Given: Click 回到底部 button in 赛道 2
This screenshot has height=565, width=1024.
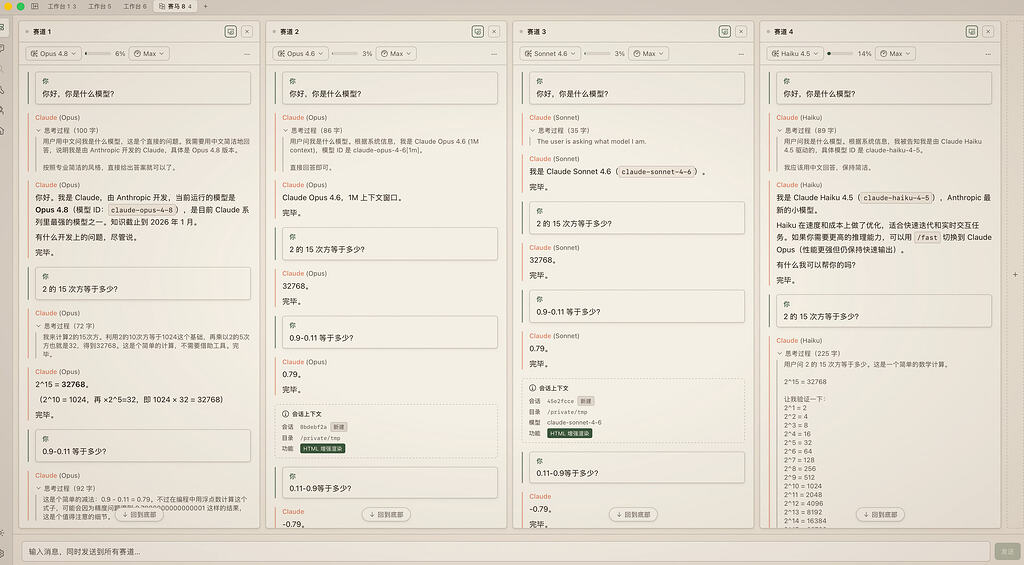Looking at the screenshot, I should pyautogui.click(x=386, y=515).
